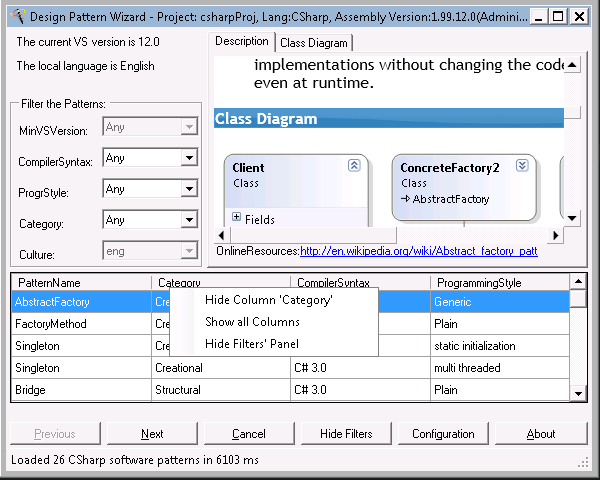The width and height of the screenshot is (600, 480).
Task: Open the Category filter dropdown
Action: (x=189, y=219)
